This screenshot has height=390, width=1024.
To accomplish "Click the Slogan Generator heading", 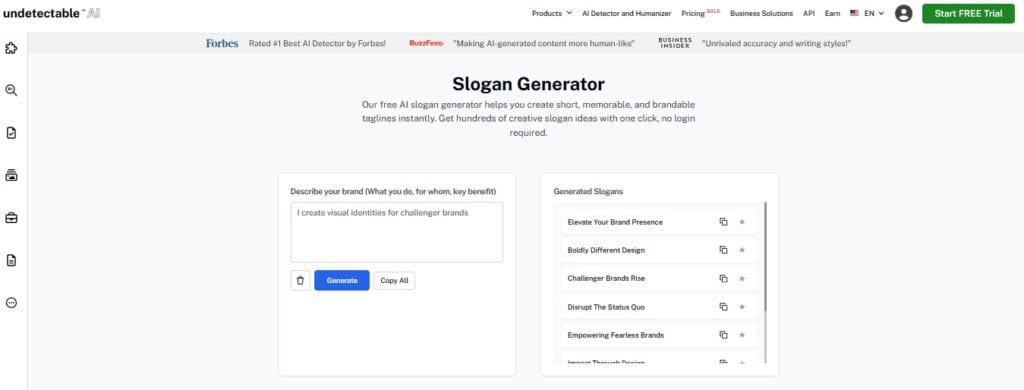I will point(528,84).
